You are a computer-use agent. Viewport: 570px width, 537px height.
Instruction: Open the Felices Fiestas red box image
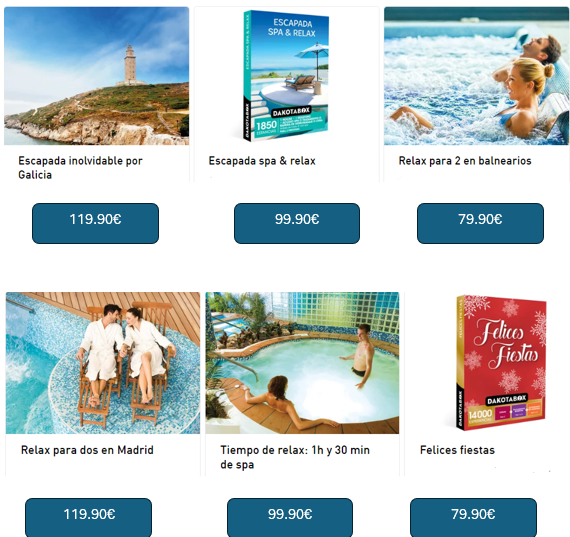coord(501,362)
